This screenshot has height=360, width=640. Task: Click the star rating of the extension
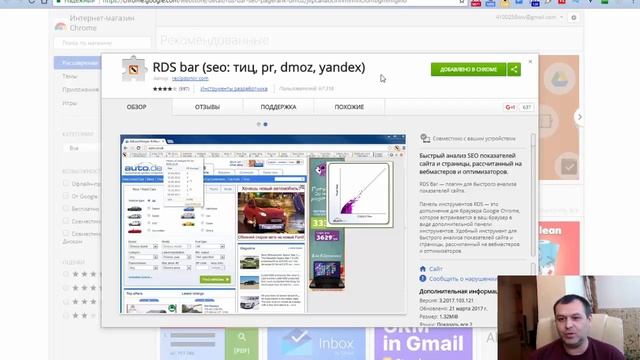[165, 89]
